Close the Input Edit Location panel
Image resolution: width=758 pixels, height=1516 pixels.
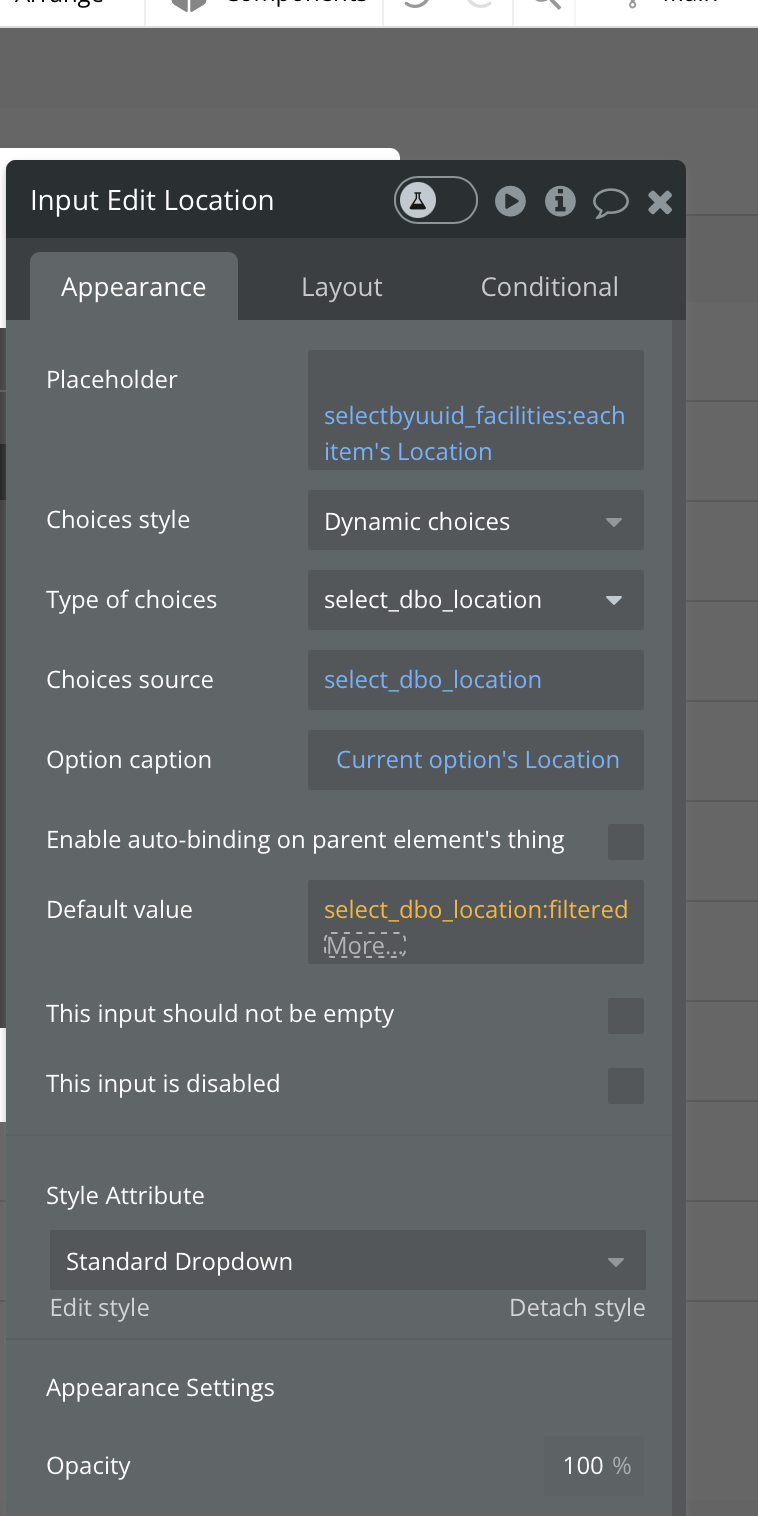point(660,203)
